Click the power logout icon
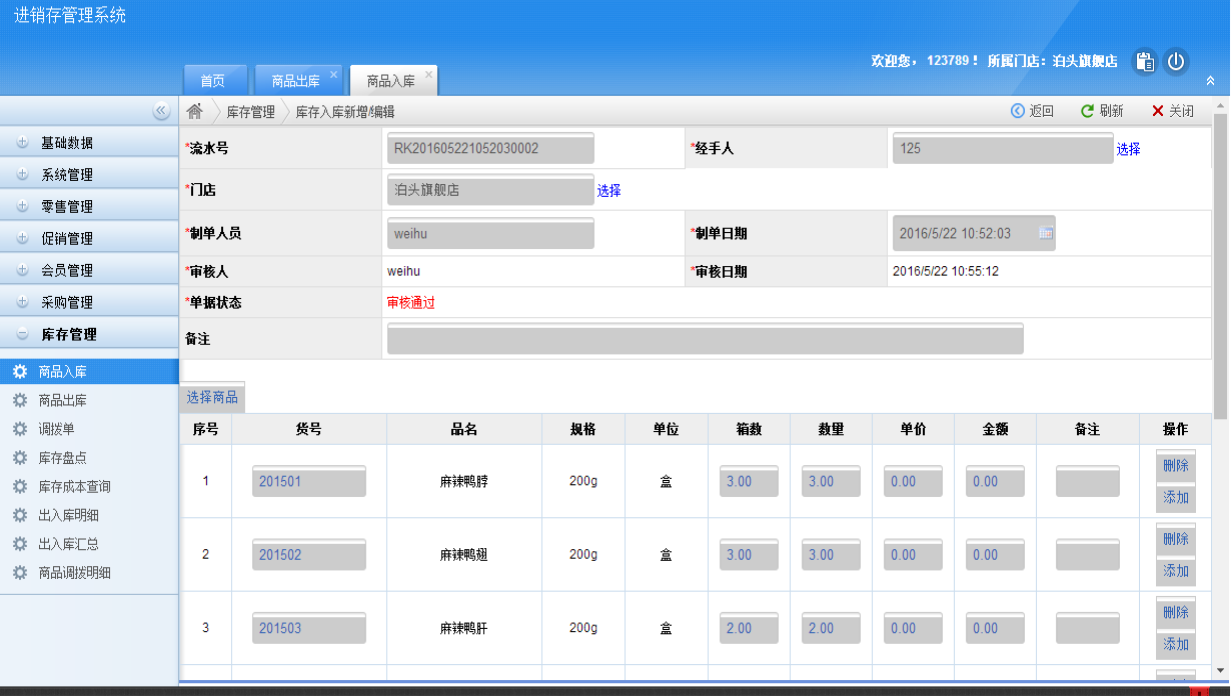The width and height of the screenshot is (1232, 696). click(x=1176, y=61)
